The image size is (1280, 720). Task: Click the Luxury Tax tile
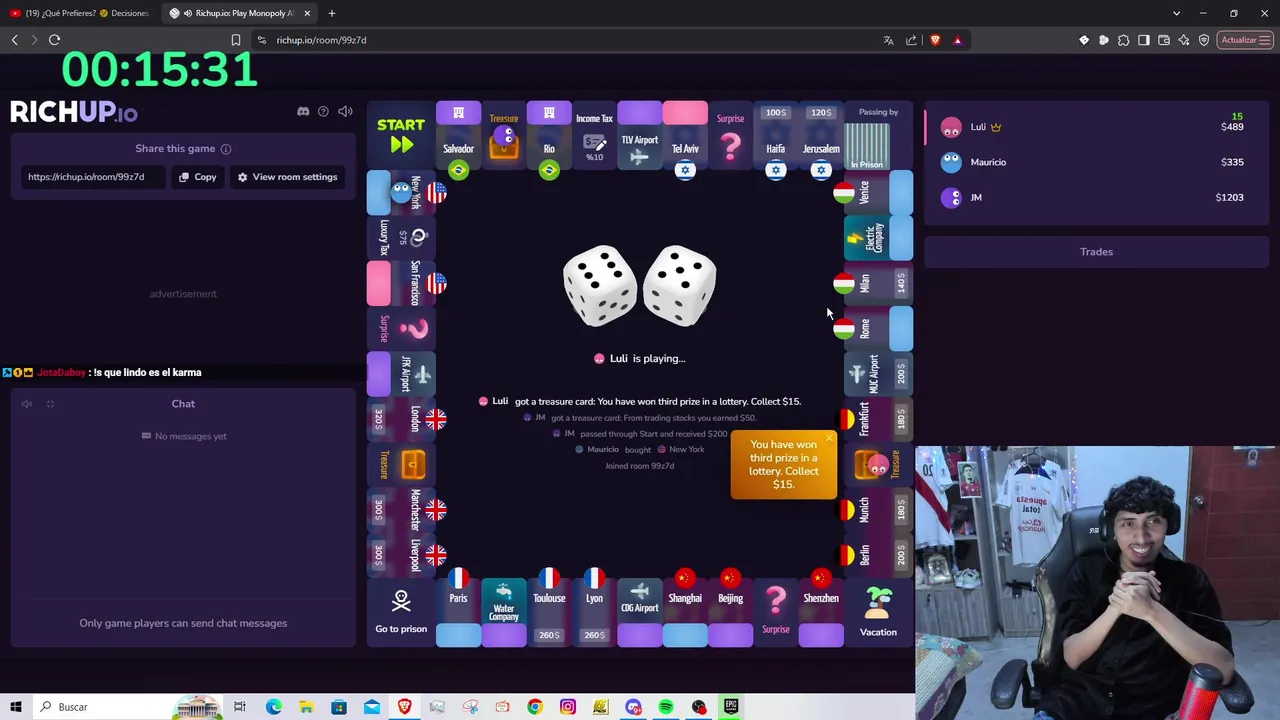tap(401, 238)
